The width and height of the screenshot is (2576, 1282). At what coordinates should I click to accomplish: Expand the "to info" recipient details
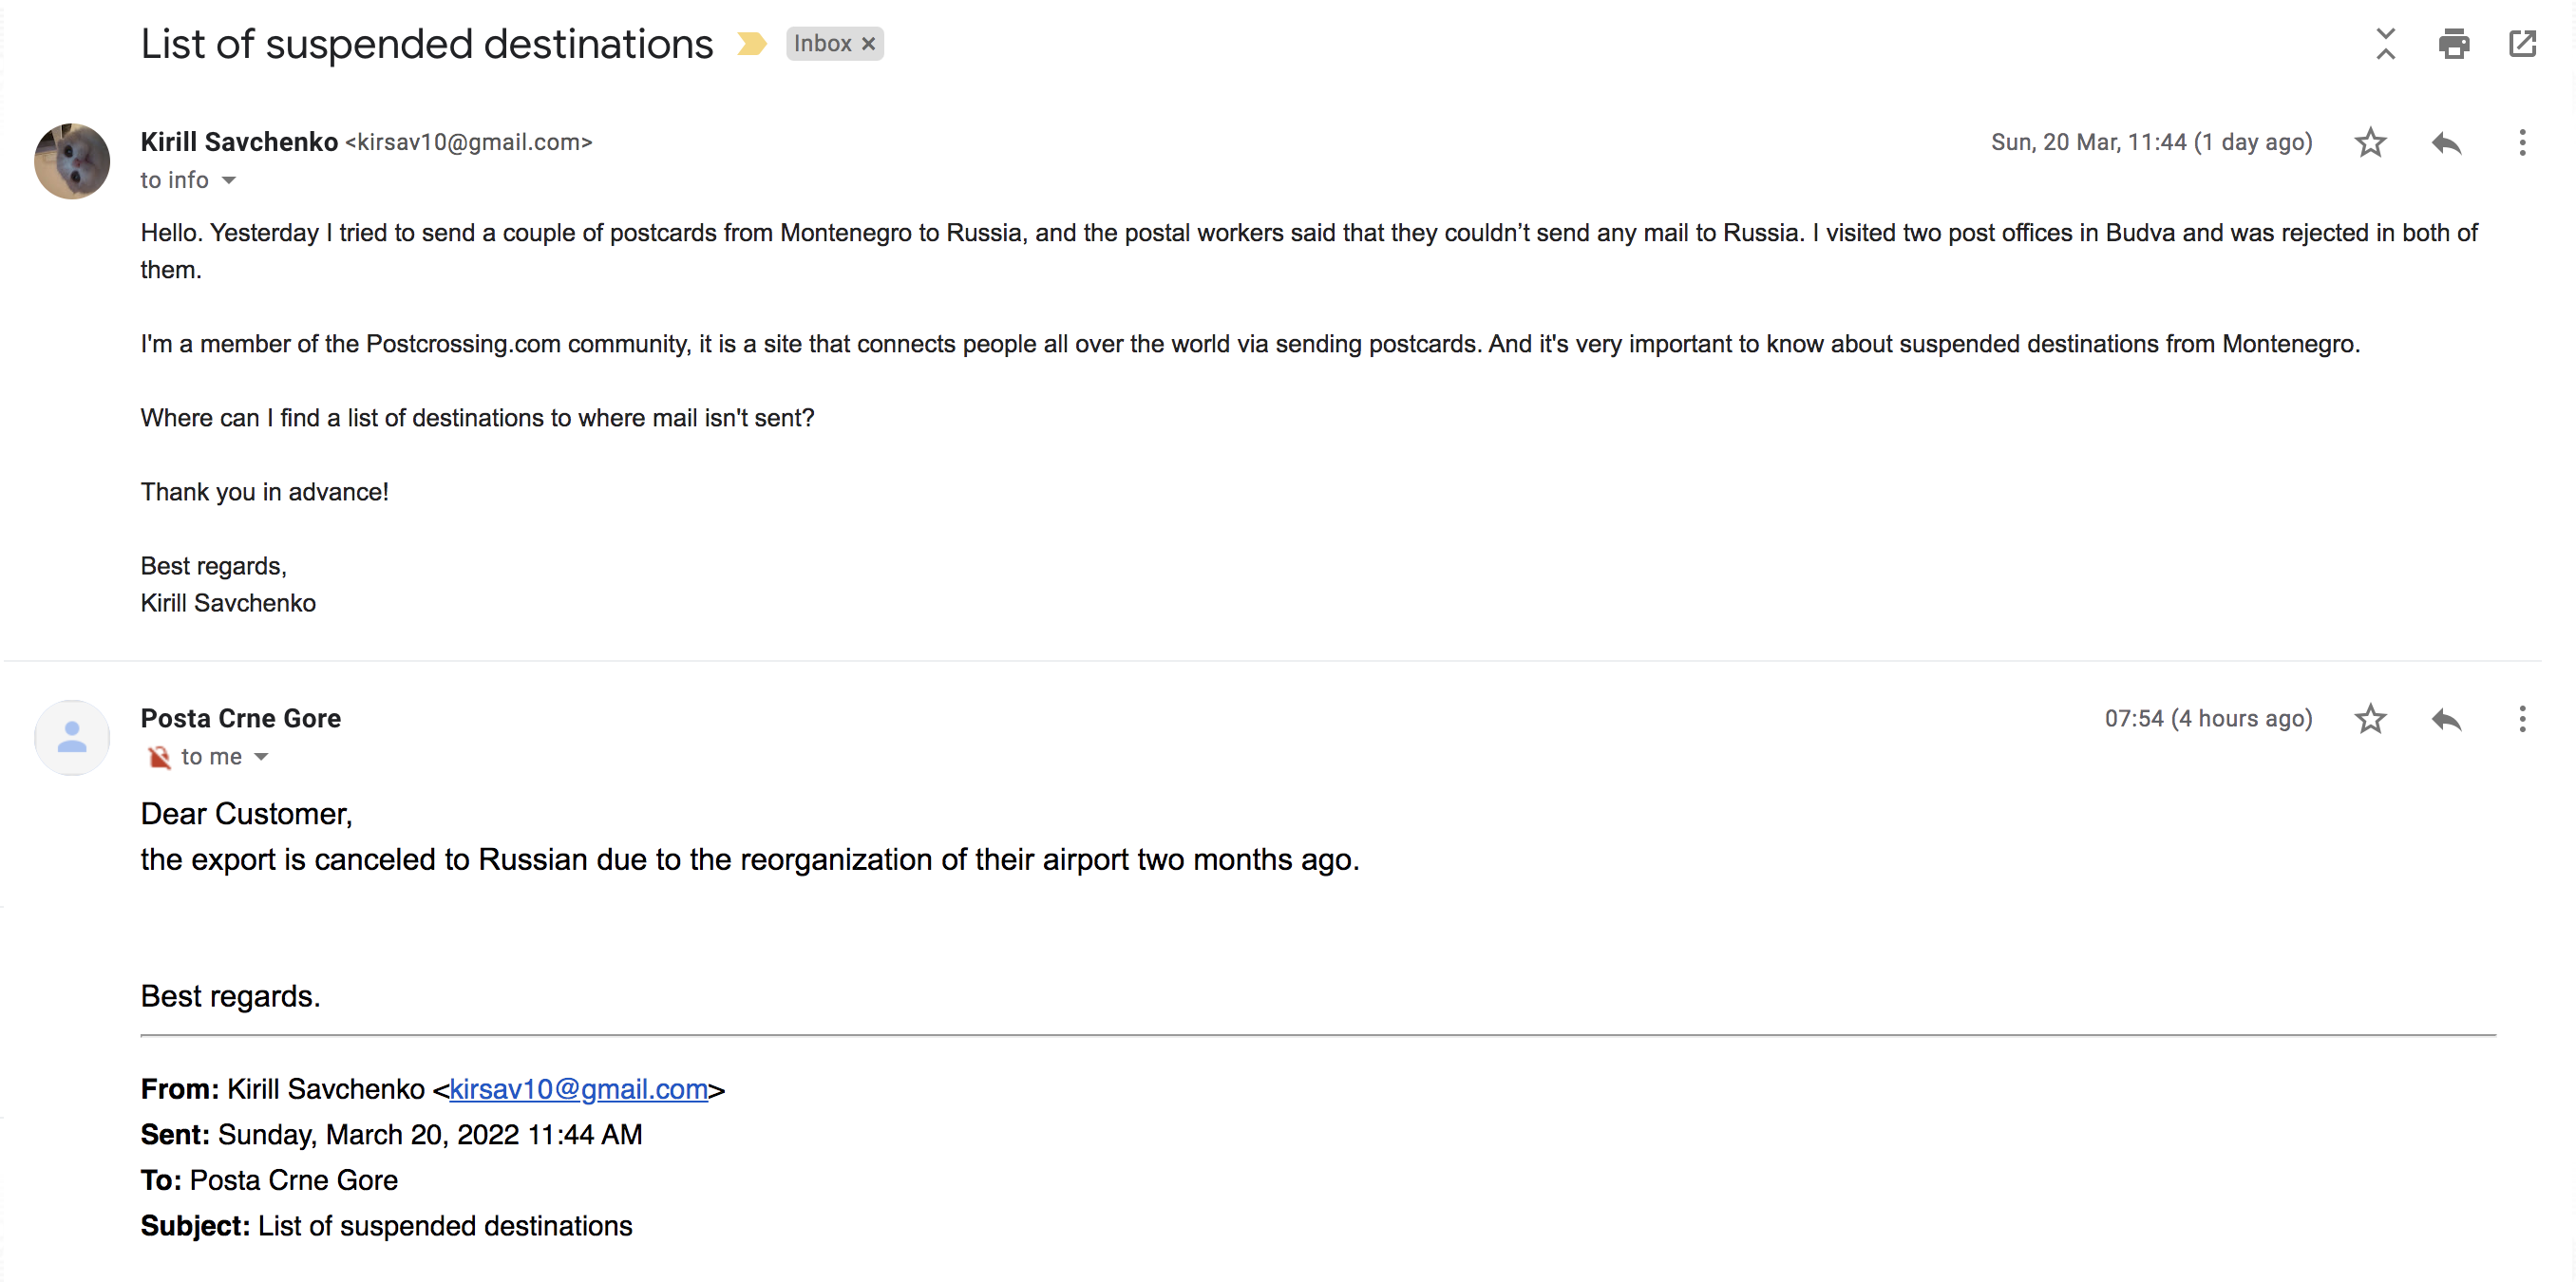point(229,181)
